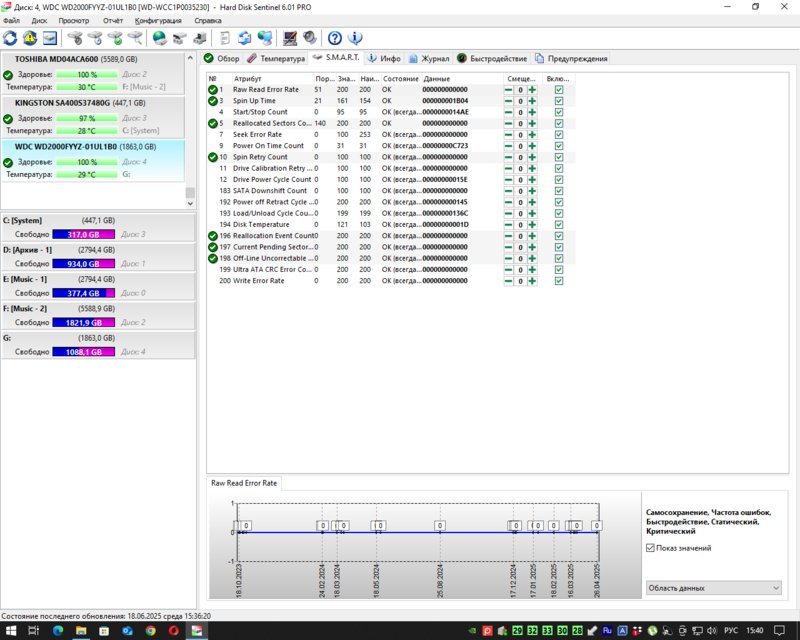Open the report document toolbar icon
Screen dimensions: 800x640
point(225,38)
